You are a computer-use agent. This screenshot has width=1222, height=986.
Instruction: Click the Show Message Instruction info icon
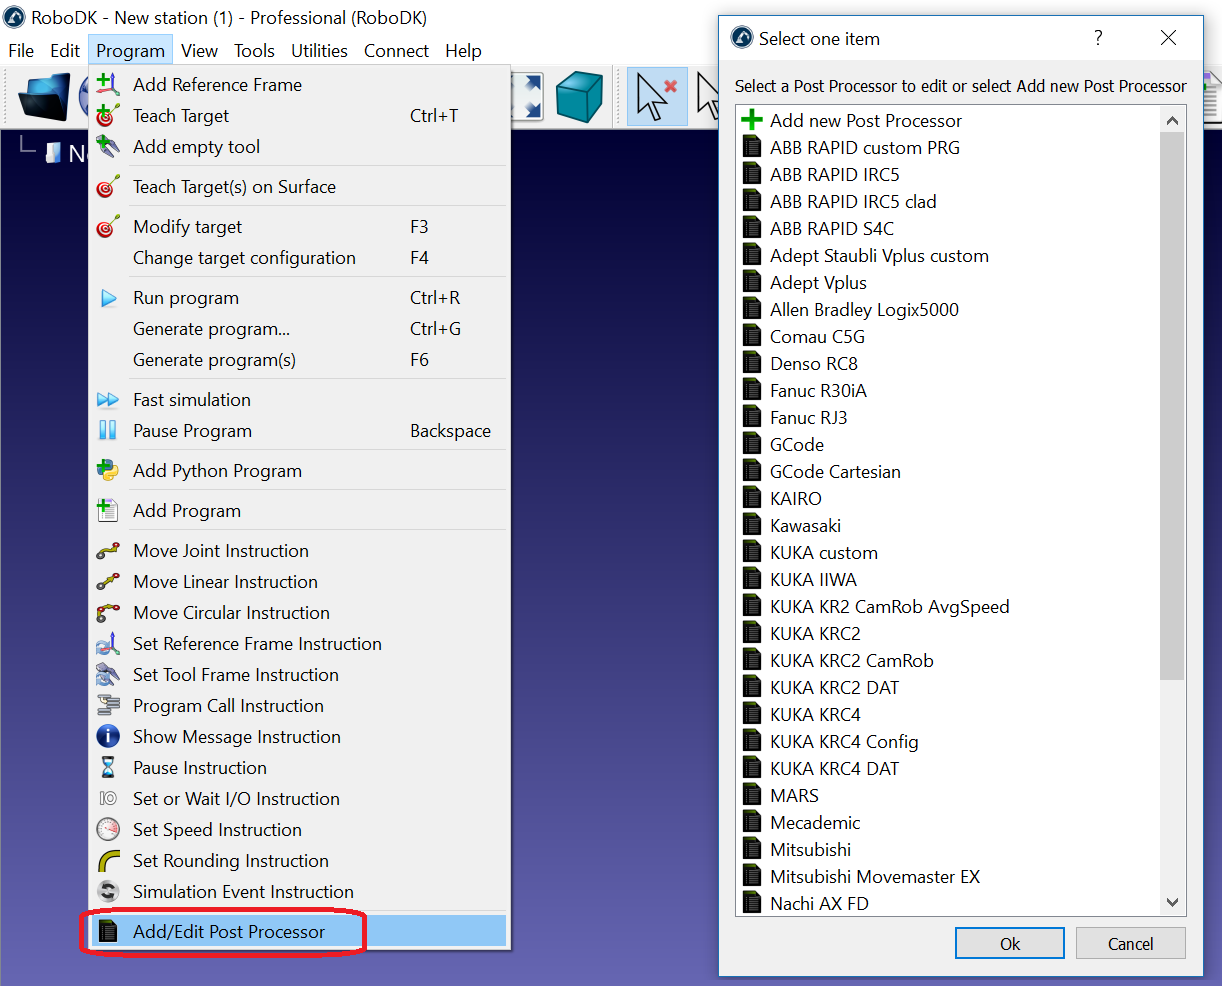point(108,736)
